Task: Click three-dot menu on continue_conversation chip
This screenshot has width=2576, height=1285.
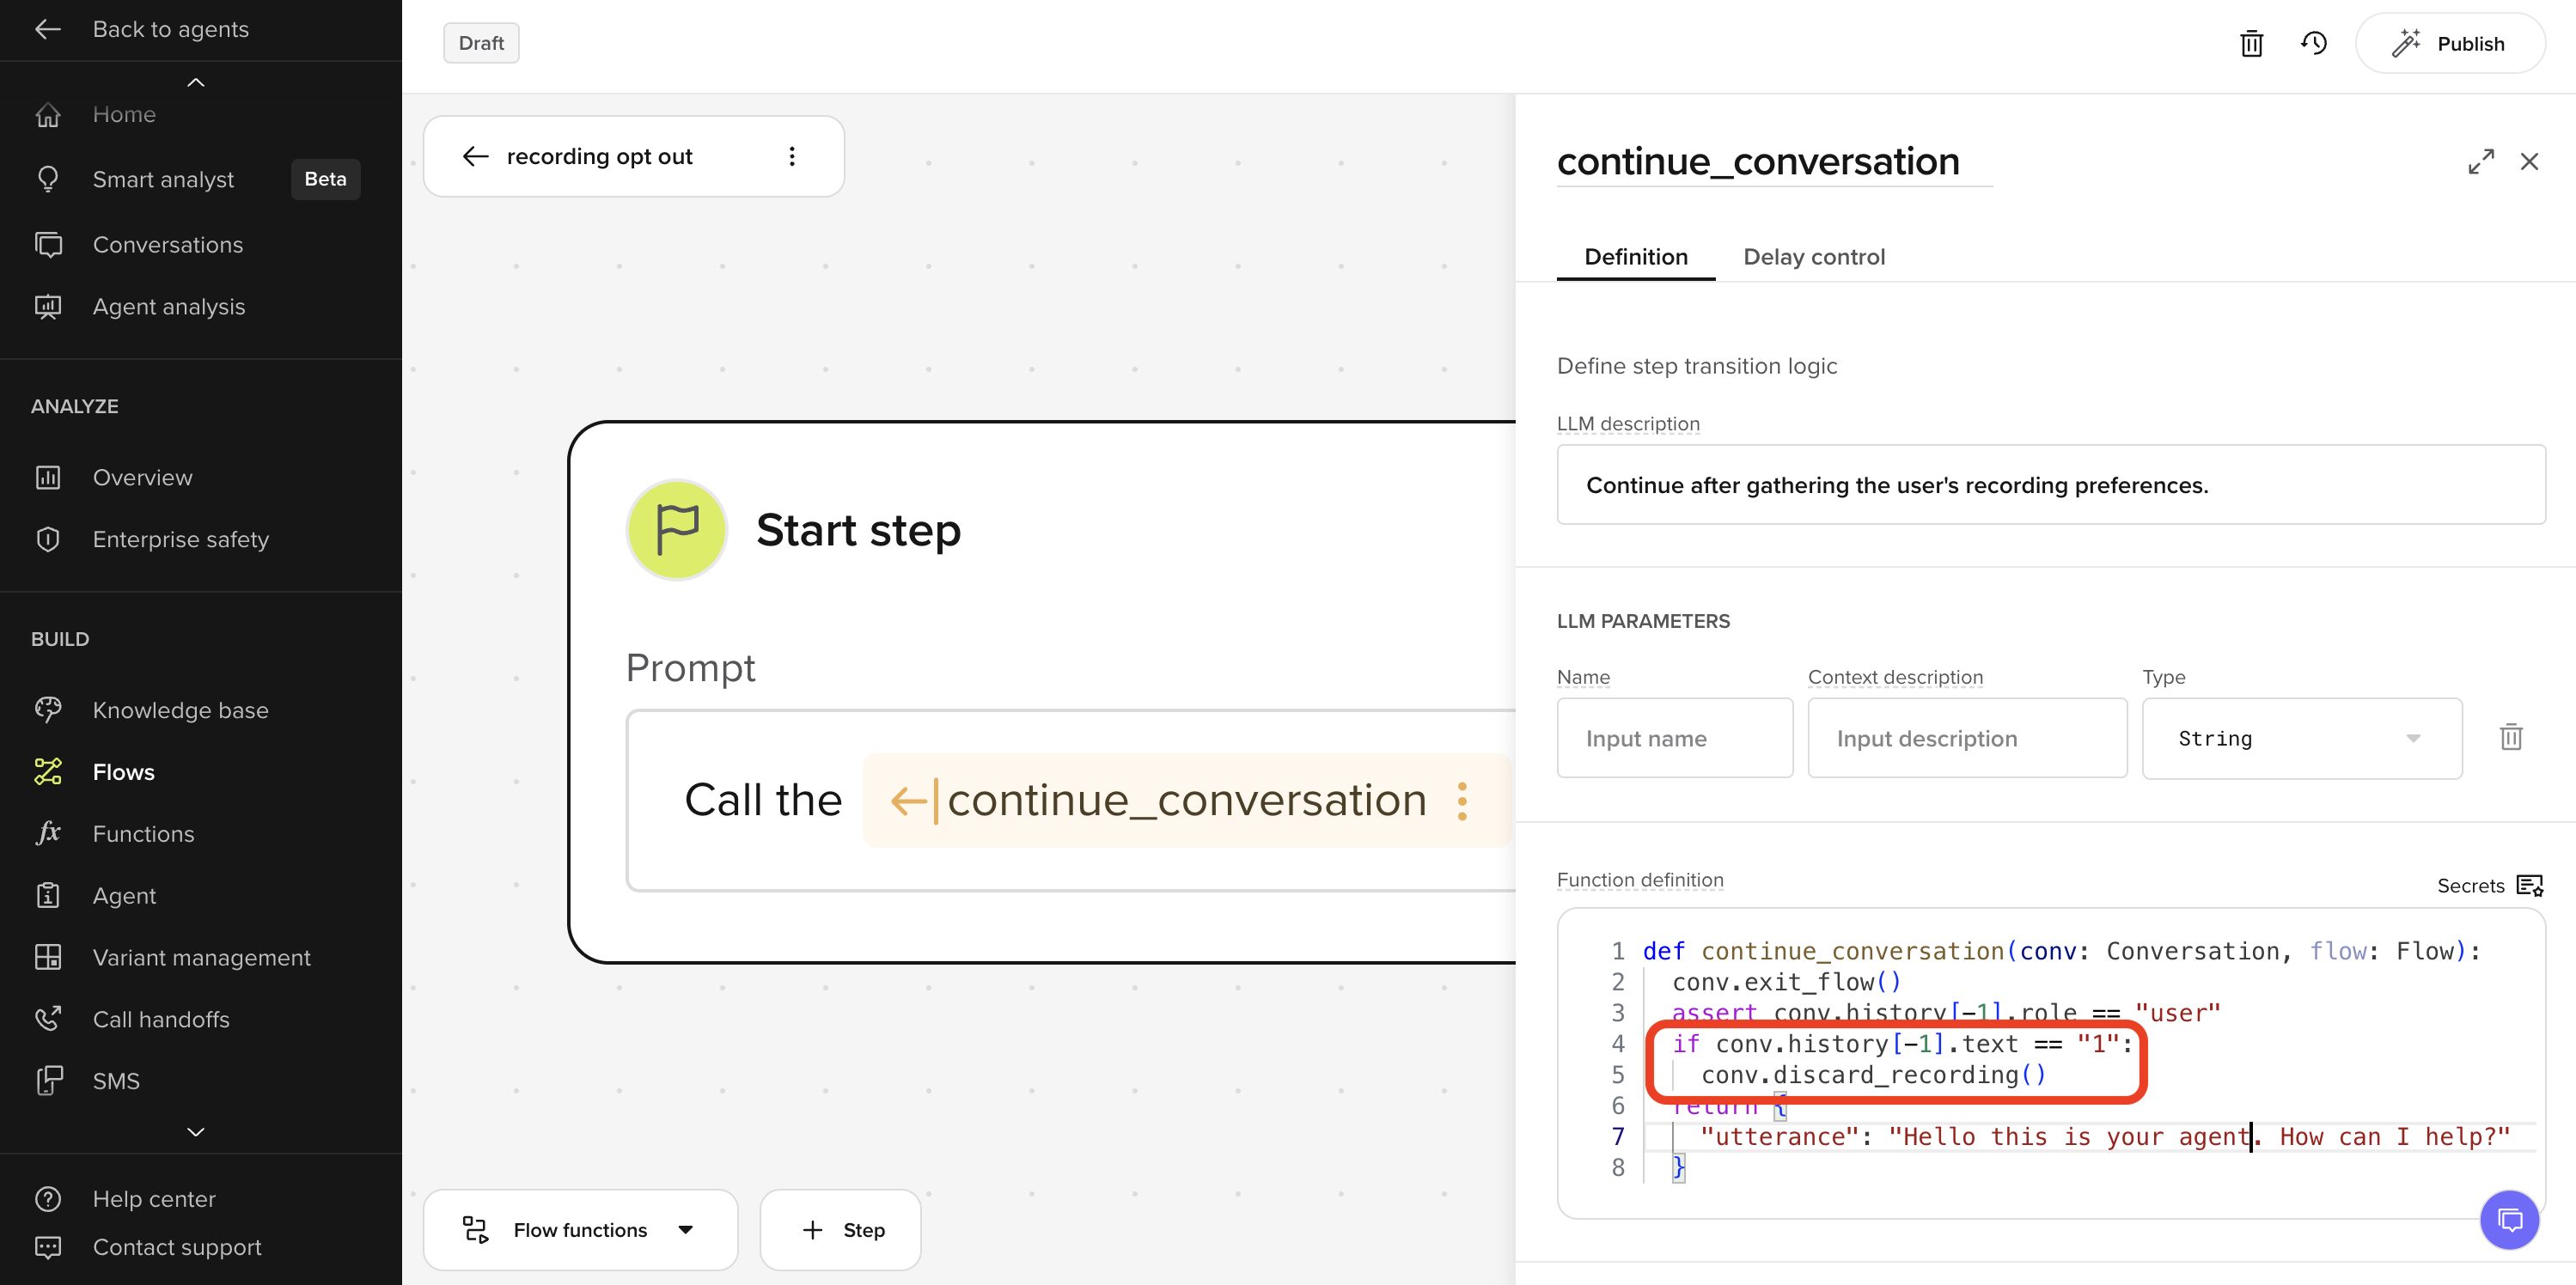Action: pyautogui.click(x=1462, y=801)
